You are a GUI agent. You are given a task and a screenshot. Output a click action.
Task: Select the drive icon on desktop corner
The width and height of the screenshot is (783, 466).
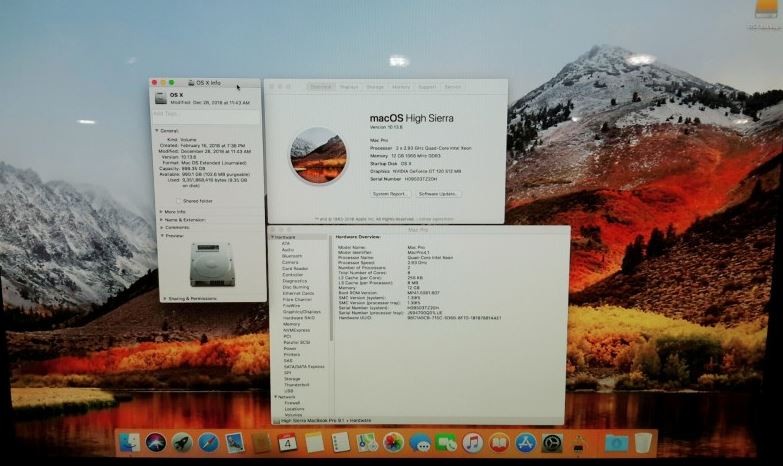[x=766, y=10]
